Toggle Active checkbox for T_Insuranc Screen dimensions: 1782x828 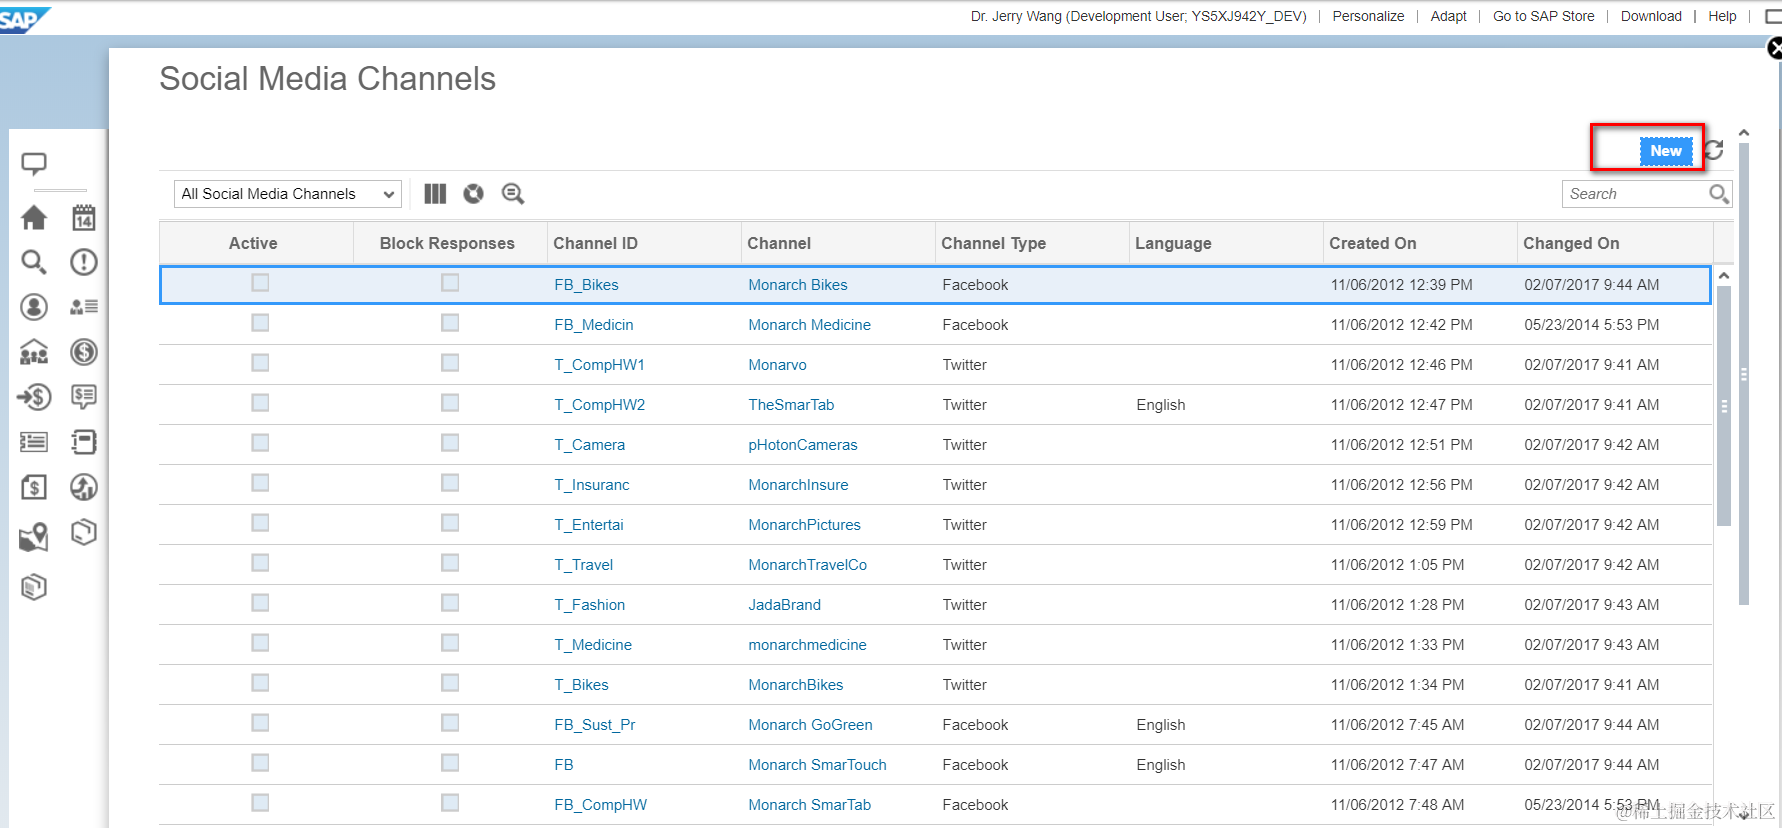pyautogui.click(x=260, y=483)
